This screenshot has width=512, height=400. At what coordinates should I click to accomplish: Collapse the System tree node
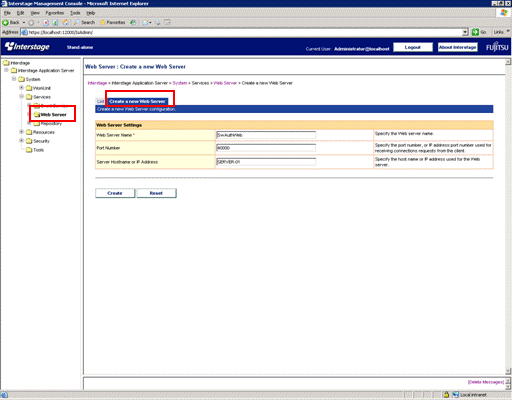tap(14, 79)
